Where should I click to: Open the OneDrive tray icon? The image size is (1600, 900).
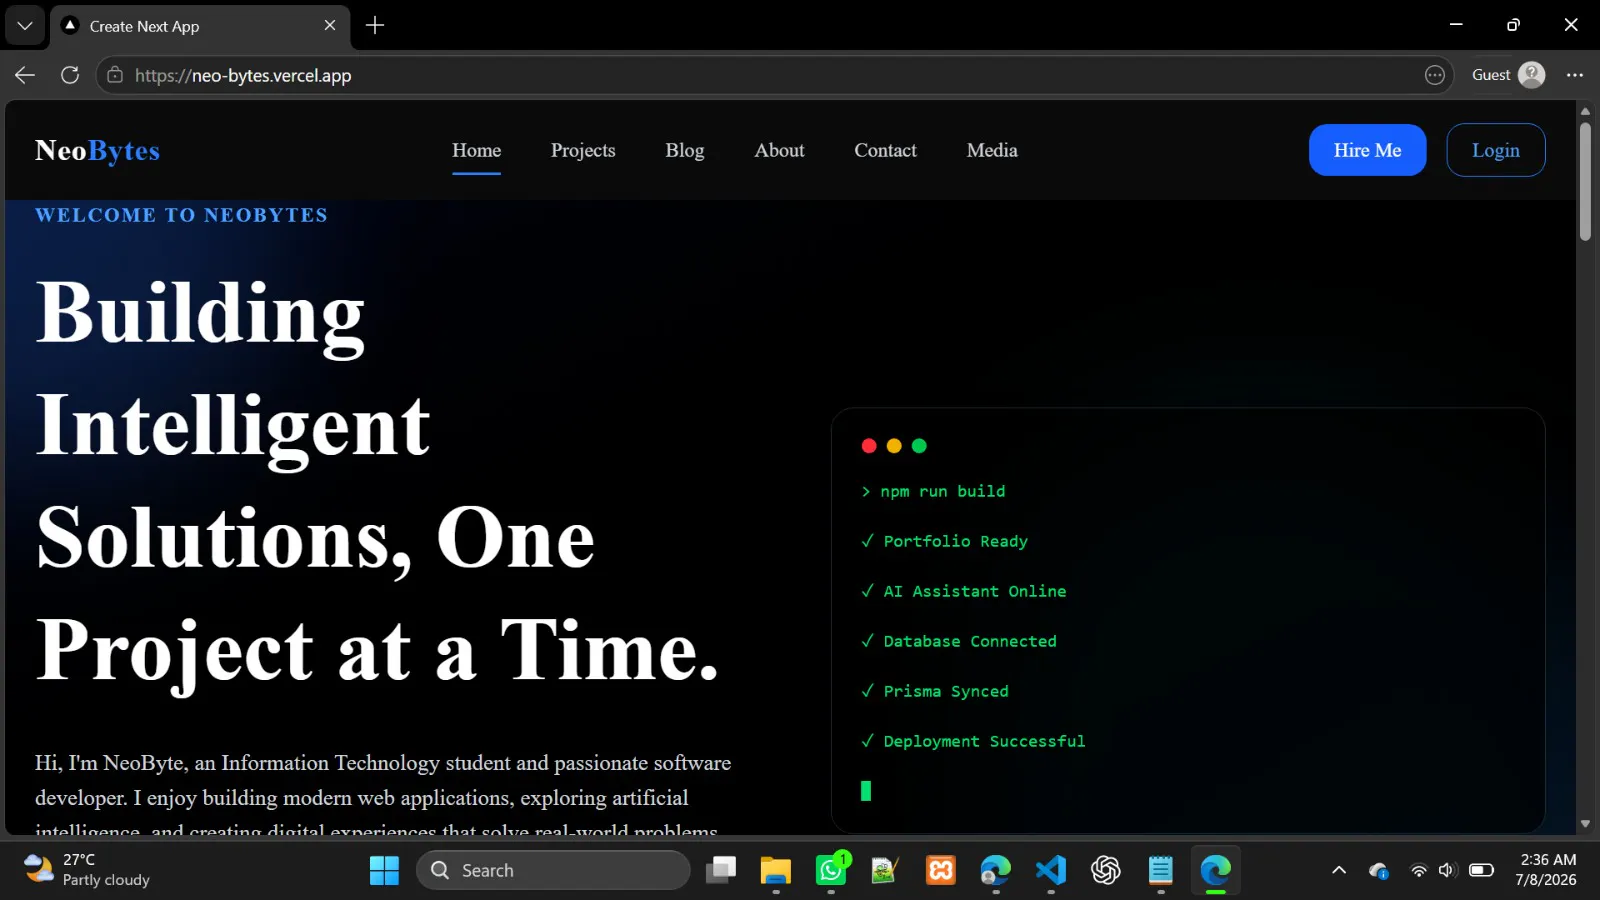[1379, 870]
